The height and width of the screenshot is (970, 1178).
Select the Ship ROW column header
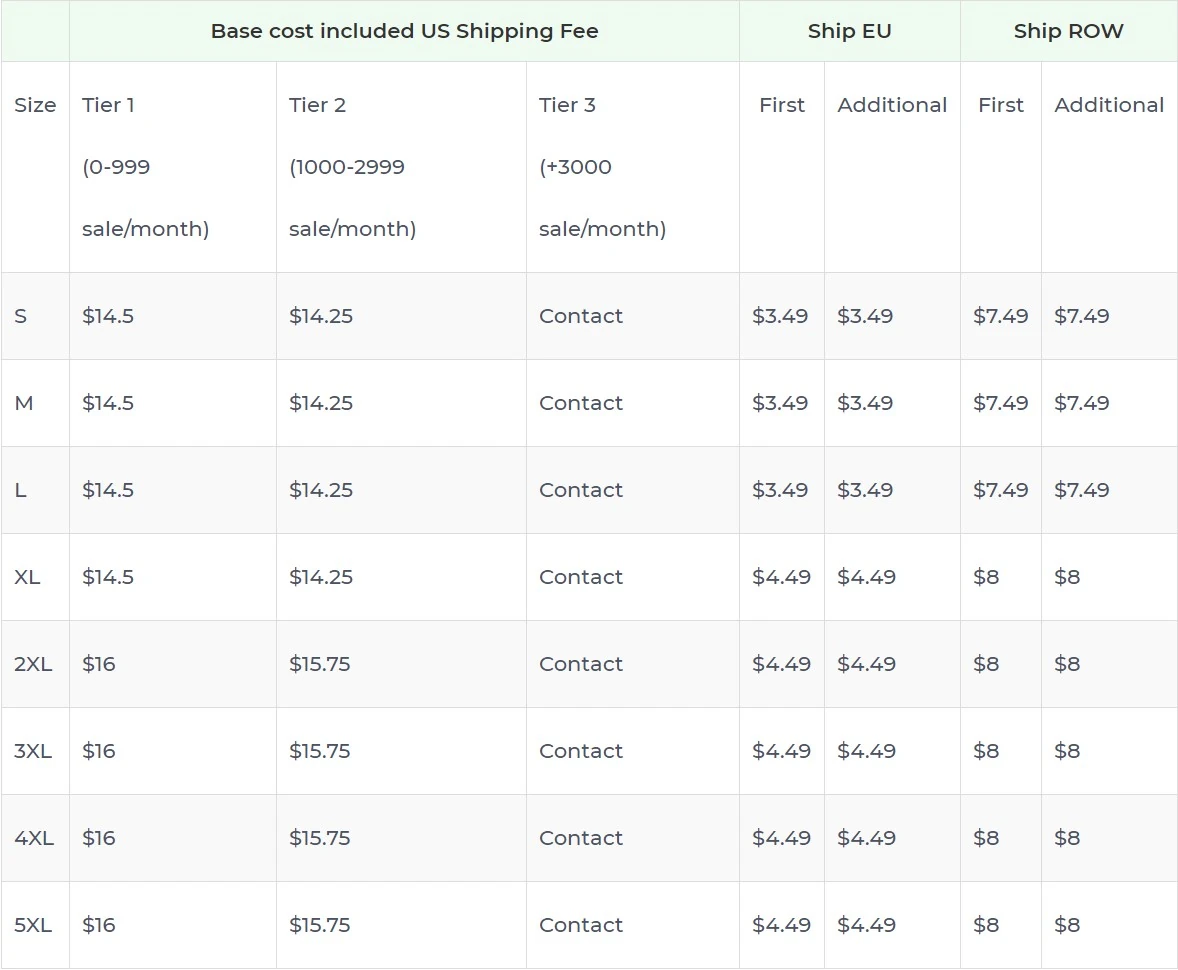tap(1068, 31)
